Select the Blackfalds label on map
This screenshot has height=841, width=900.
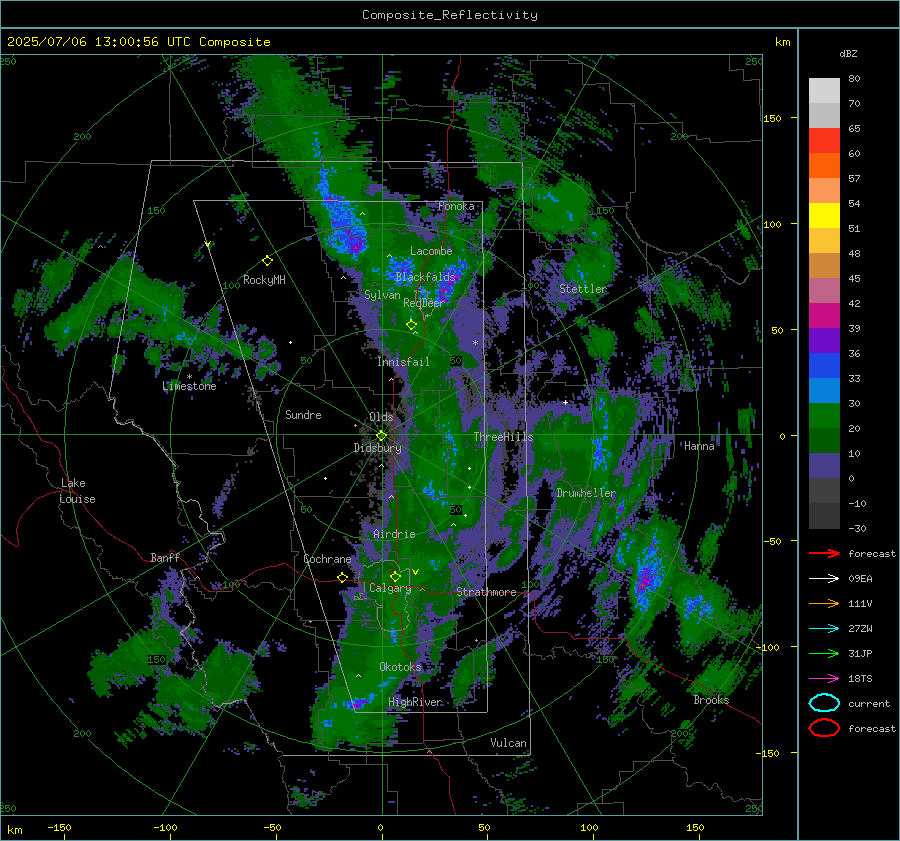point(425,277)
